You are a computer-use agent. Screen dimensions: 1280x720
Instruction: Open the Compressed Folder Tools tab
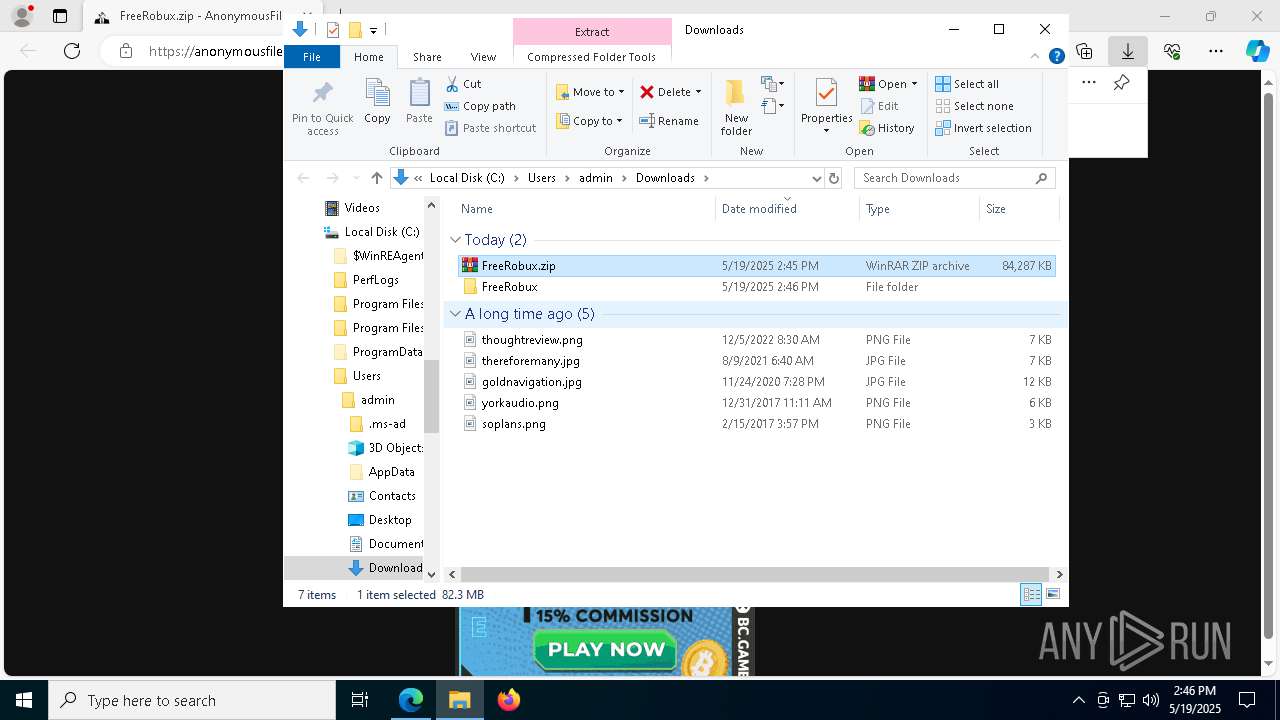(x=591, y=57)
